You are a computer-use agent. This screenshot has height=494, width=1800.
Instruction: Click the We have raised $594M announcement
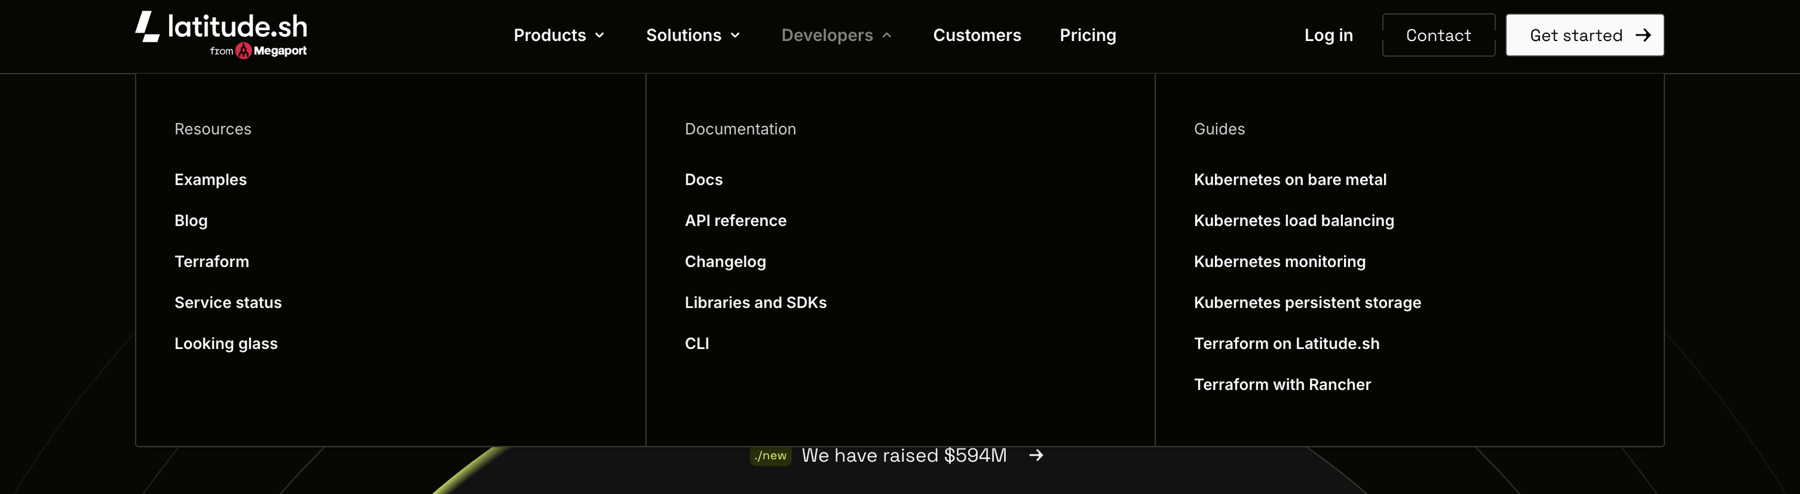tap(904, 456)
